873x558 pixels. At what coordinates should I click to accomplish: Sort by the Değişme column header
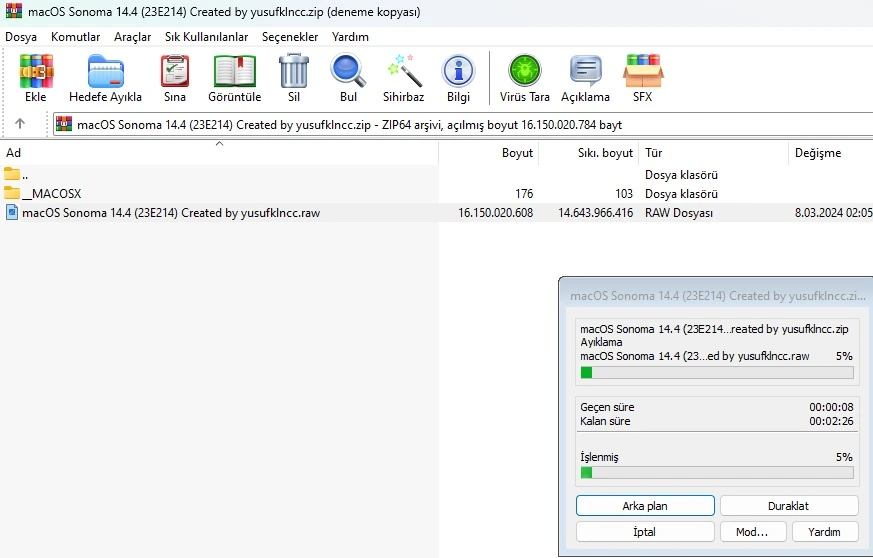click(831, 153)
